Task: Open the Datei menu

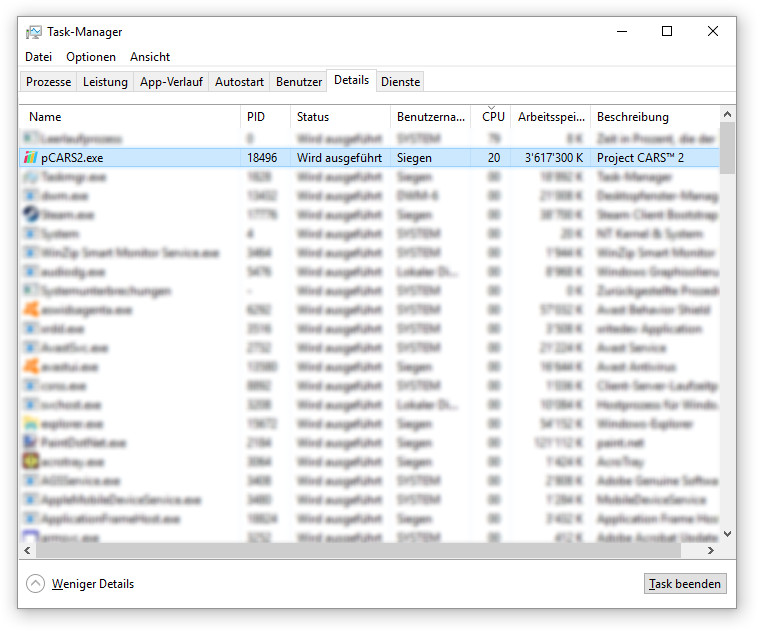Action: pyautogui.click(x=39, y=57)
